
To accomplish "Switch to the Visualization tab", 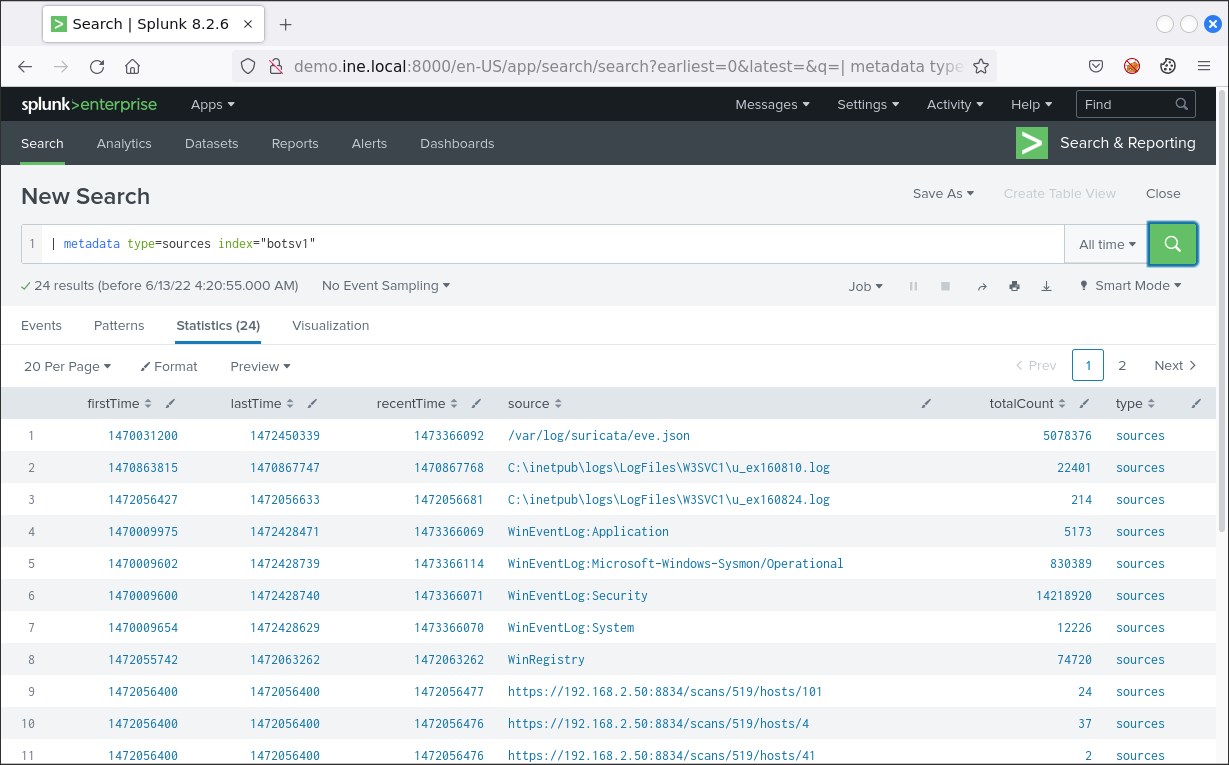I will tap(330, 326).
